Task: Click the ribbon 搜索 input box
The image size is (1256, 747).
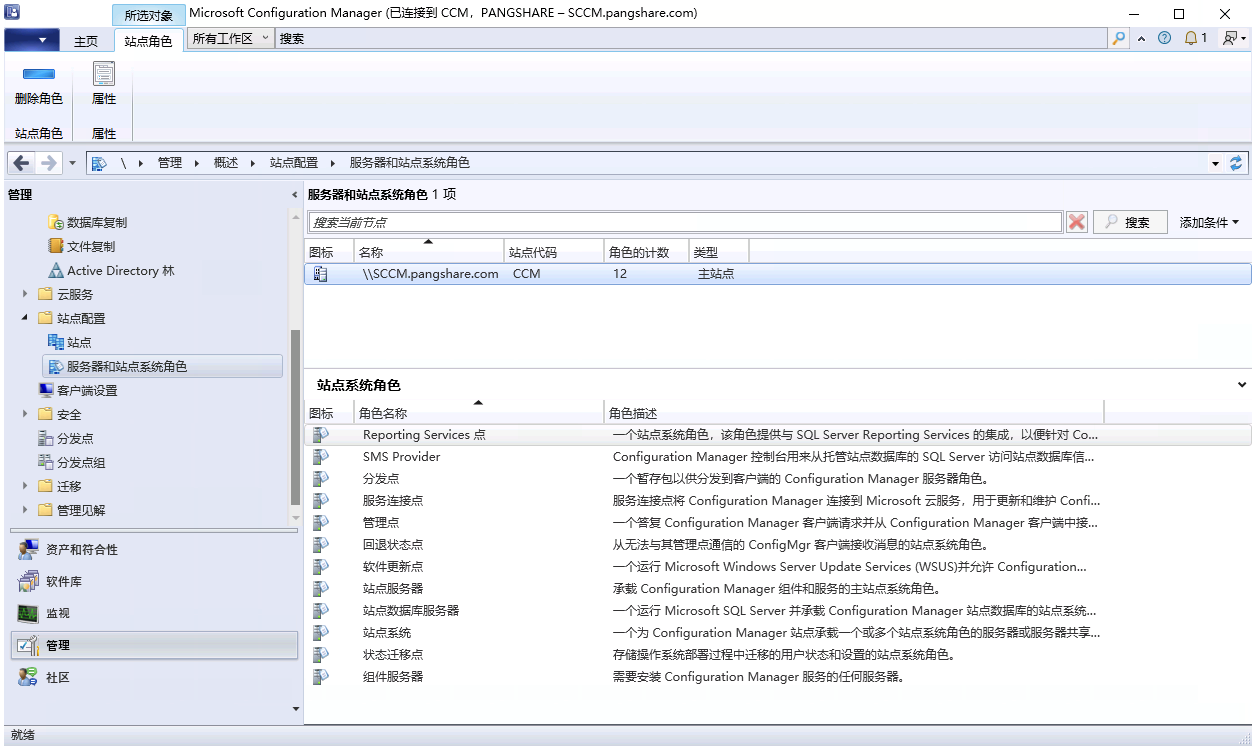Action: click(693, 39)
